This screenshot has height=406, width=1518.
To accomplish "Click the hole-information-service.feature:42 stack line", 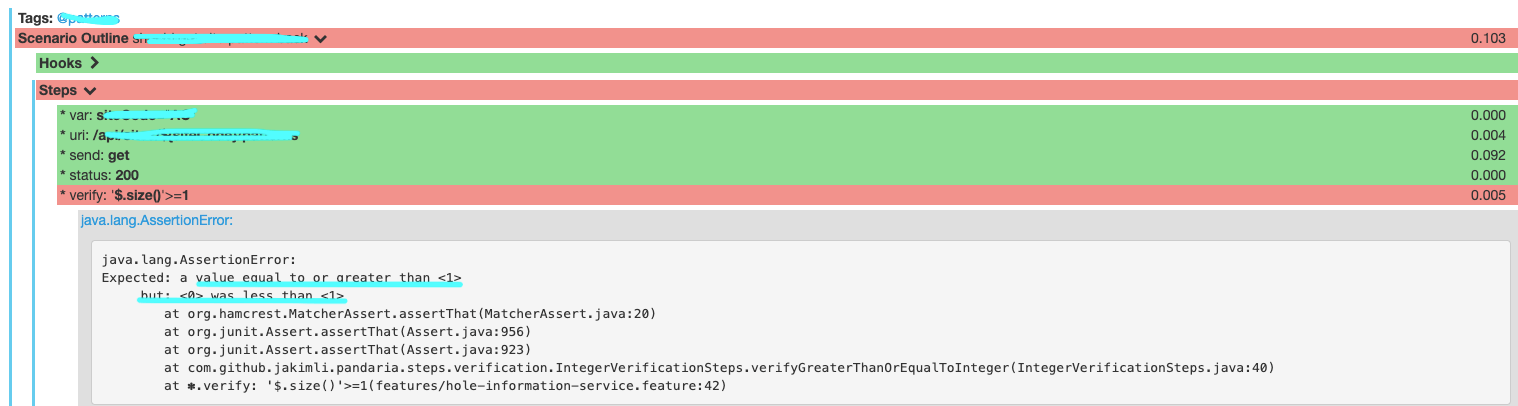I will point(445,386).
